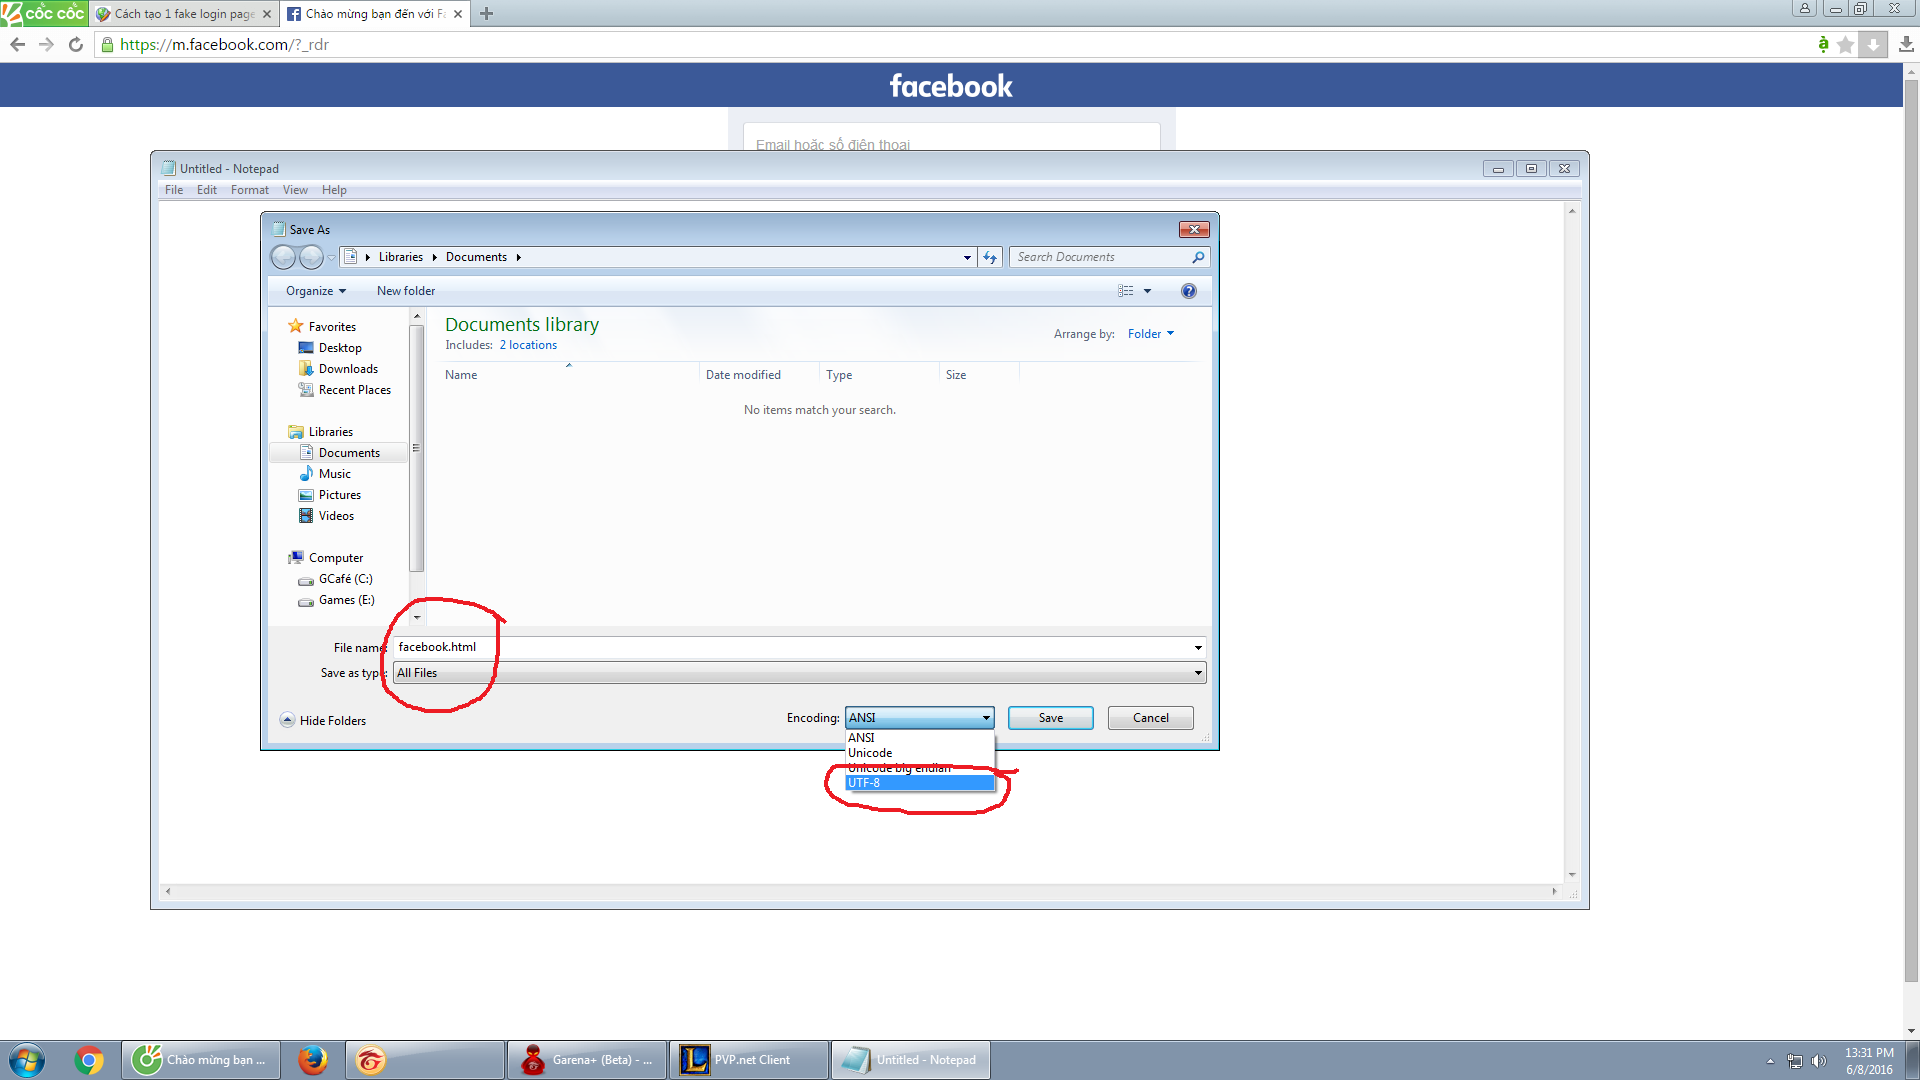Click the browser download arrow icon
Screen dimensions: 1920x1080
1906,44
